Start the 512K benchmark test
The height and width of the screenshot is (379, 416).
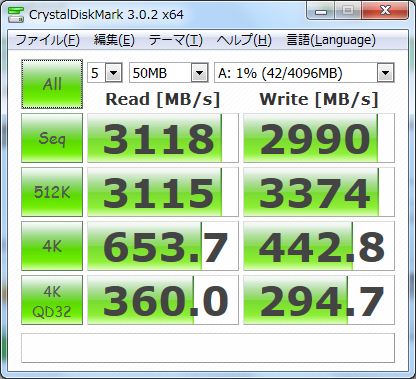52,192
